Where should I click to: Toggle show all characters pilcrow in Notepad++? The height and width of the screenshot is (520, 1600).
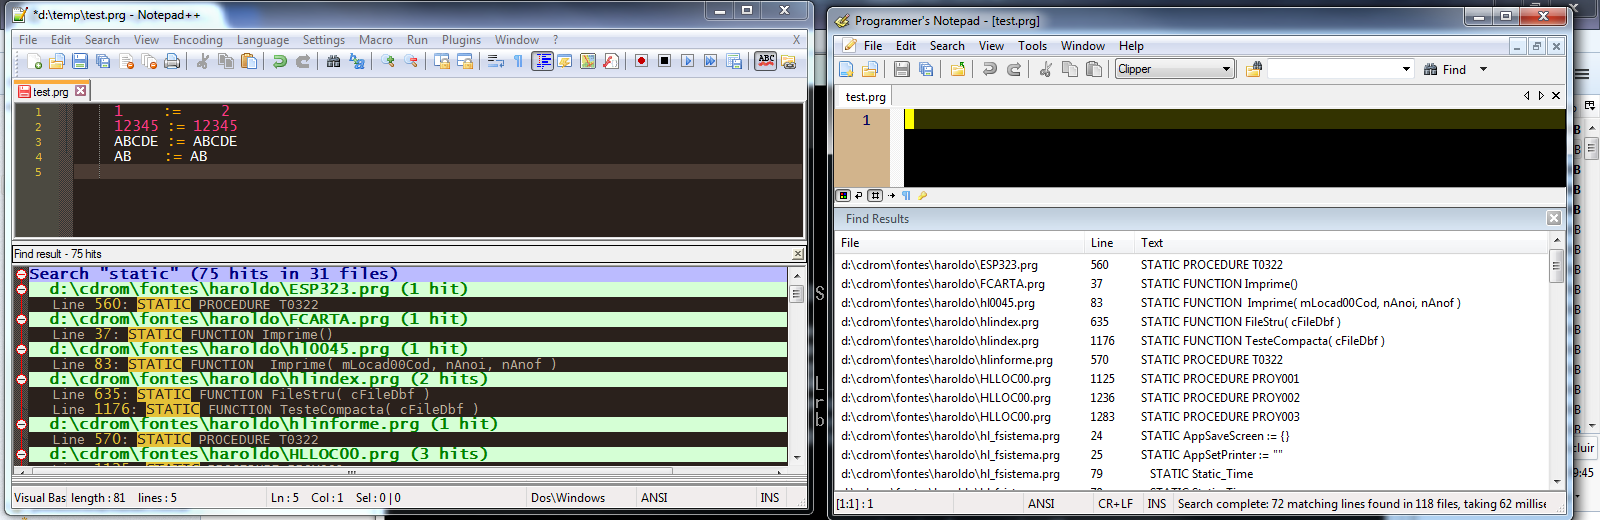coord(518,62)
